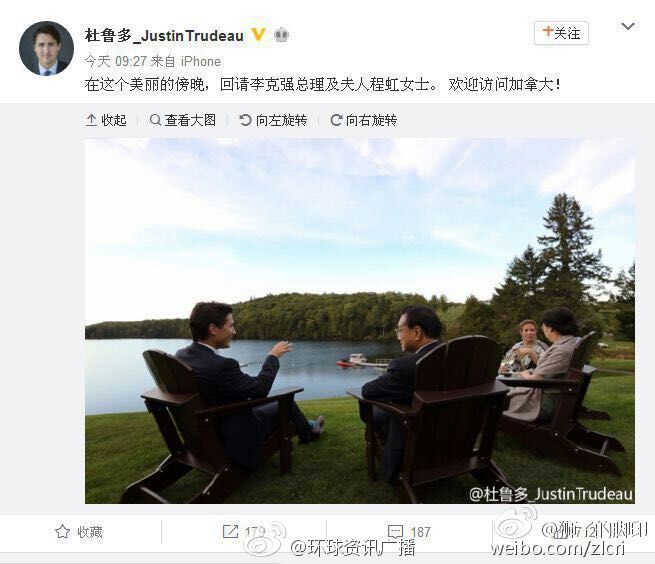Screen dimensions: 655x564
Task: Click the upward arrow collapse icon
Action: tap(91, 120)
